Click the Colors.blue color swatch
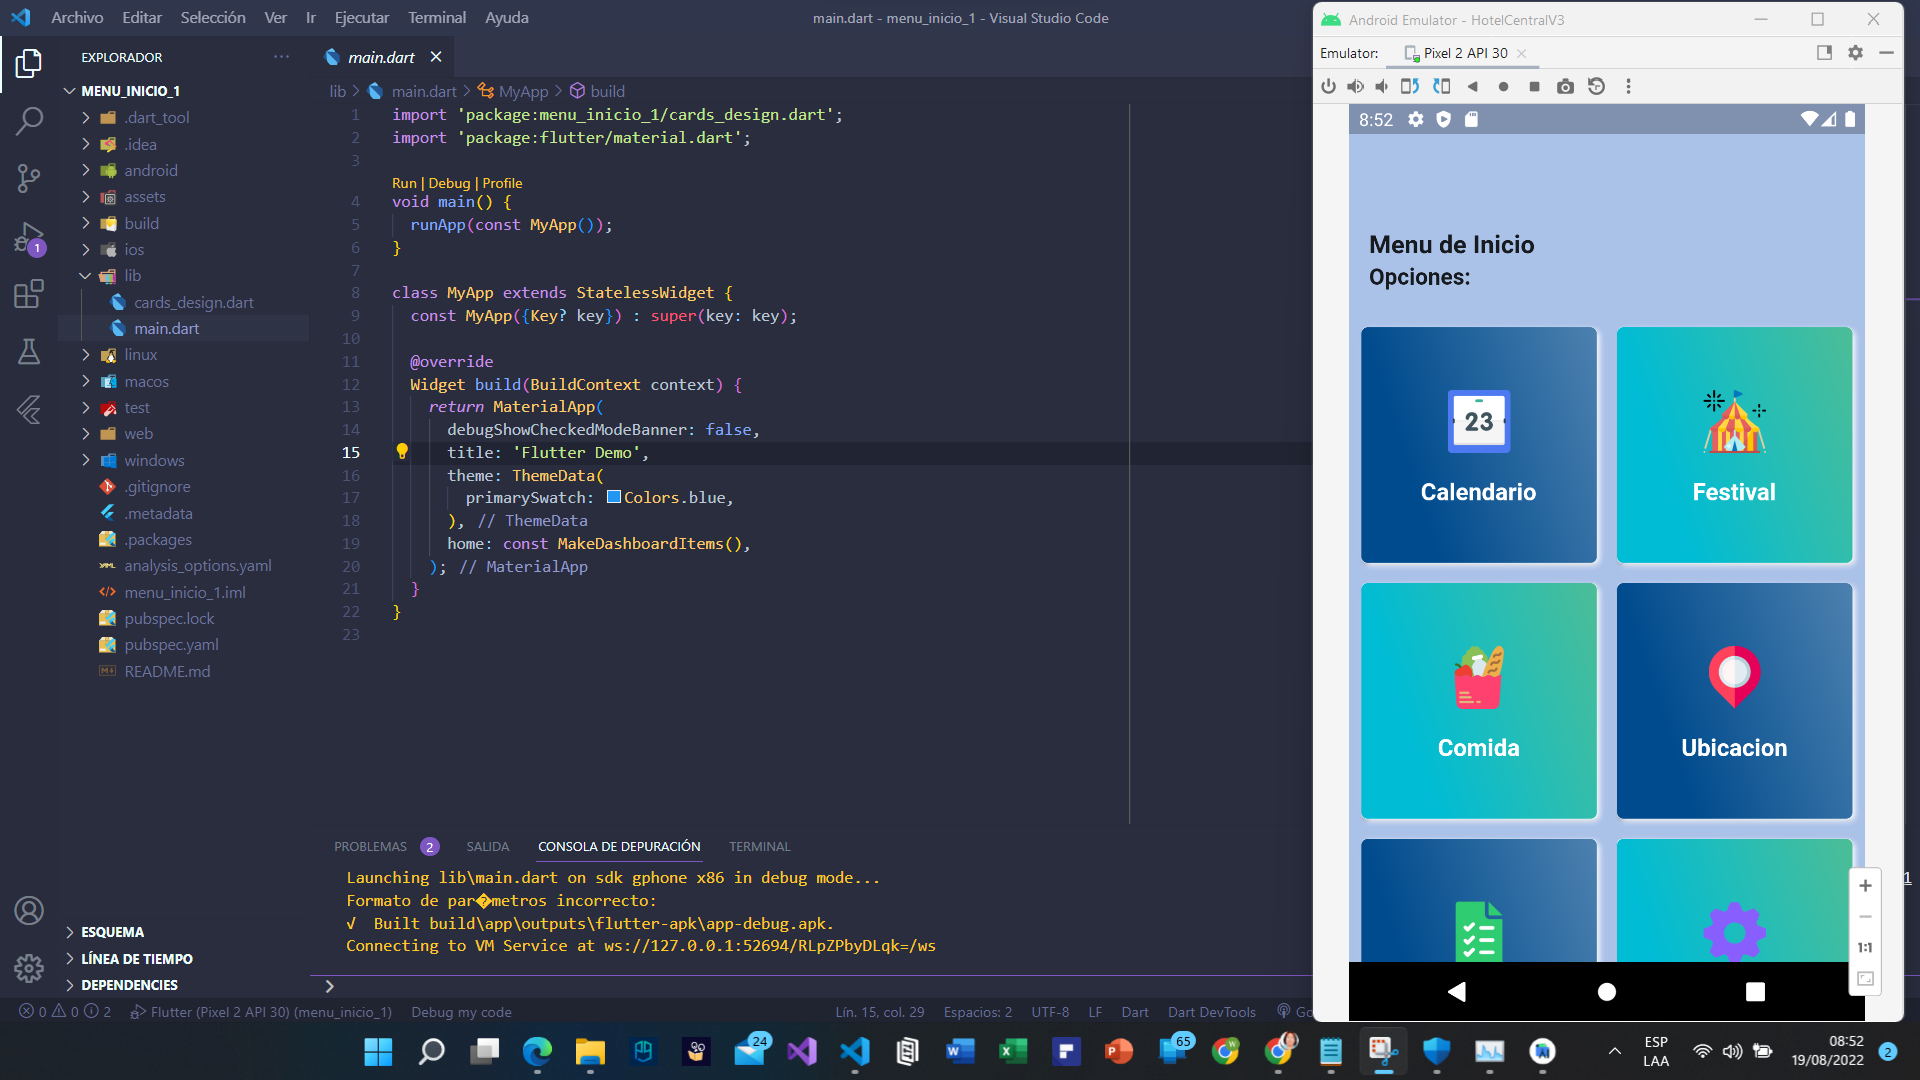 614,497
